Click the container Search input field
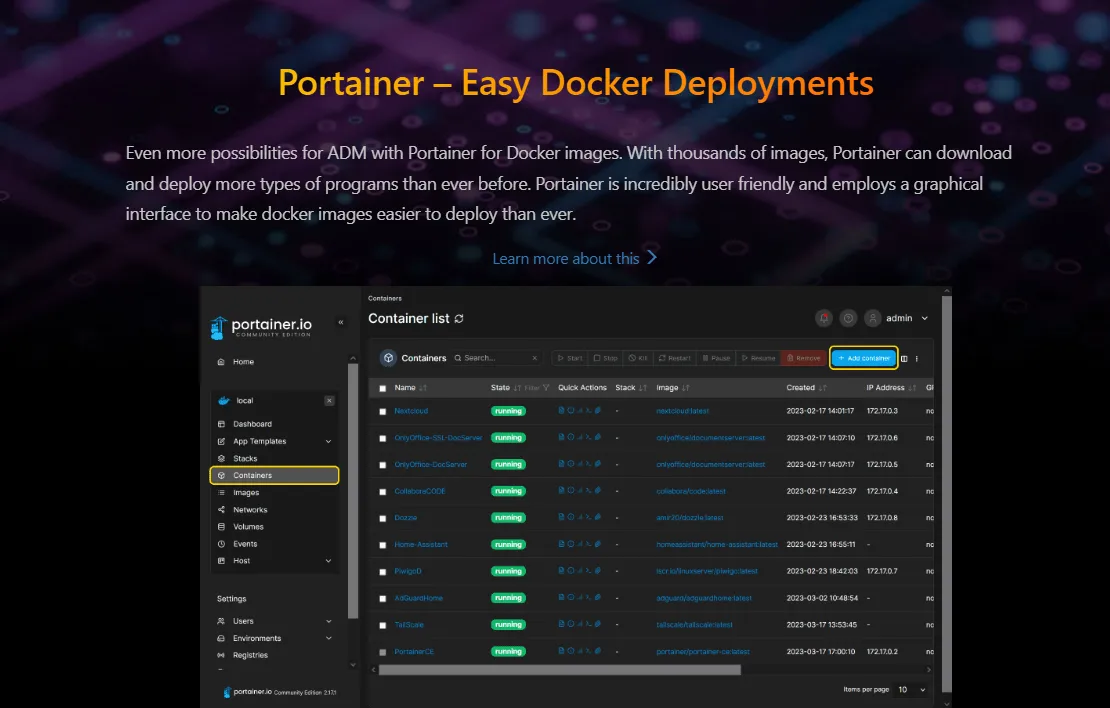The image size is (1110, 708). [x=496, y=358]
